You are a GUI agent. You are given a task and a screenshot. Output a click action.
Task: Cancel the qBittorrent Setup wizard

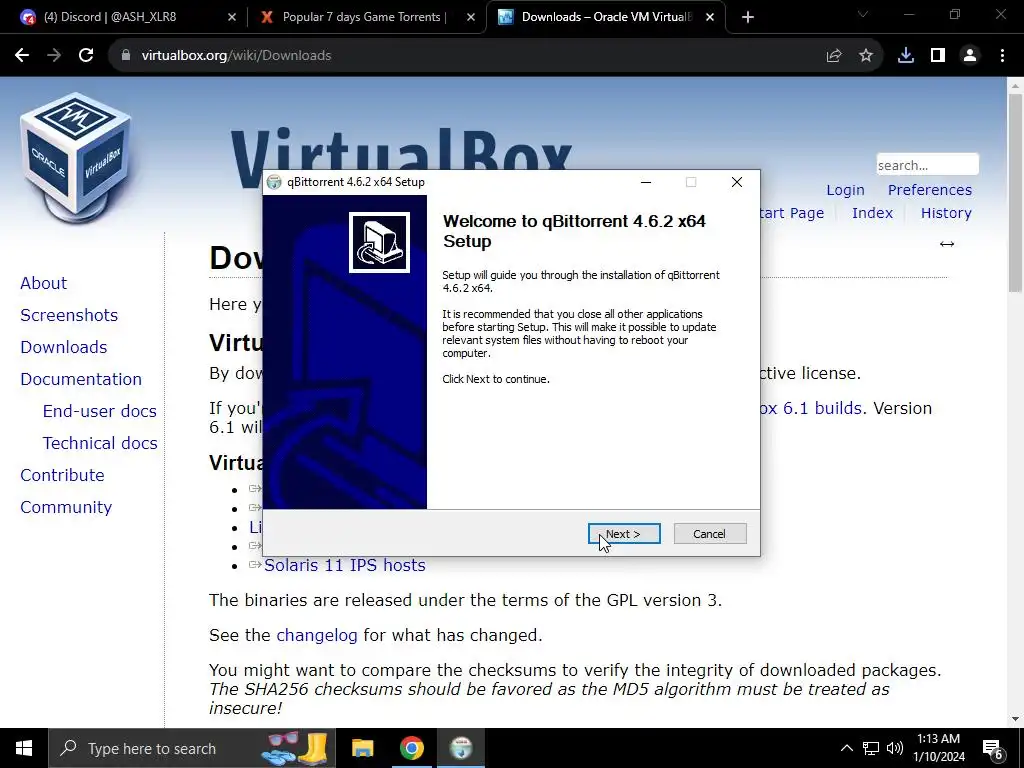(x=710, y=534)
